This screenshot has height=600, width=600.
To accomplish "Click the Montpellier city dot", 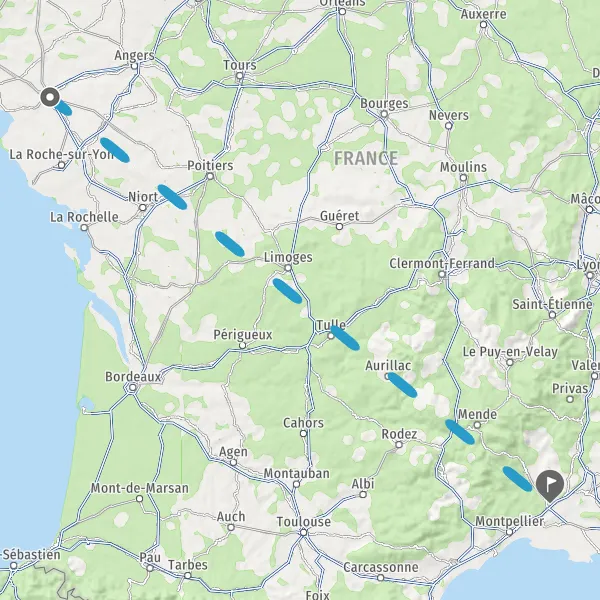I will point(509,532).
